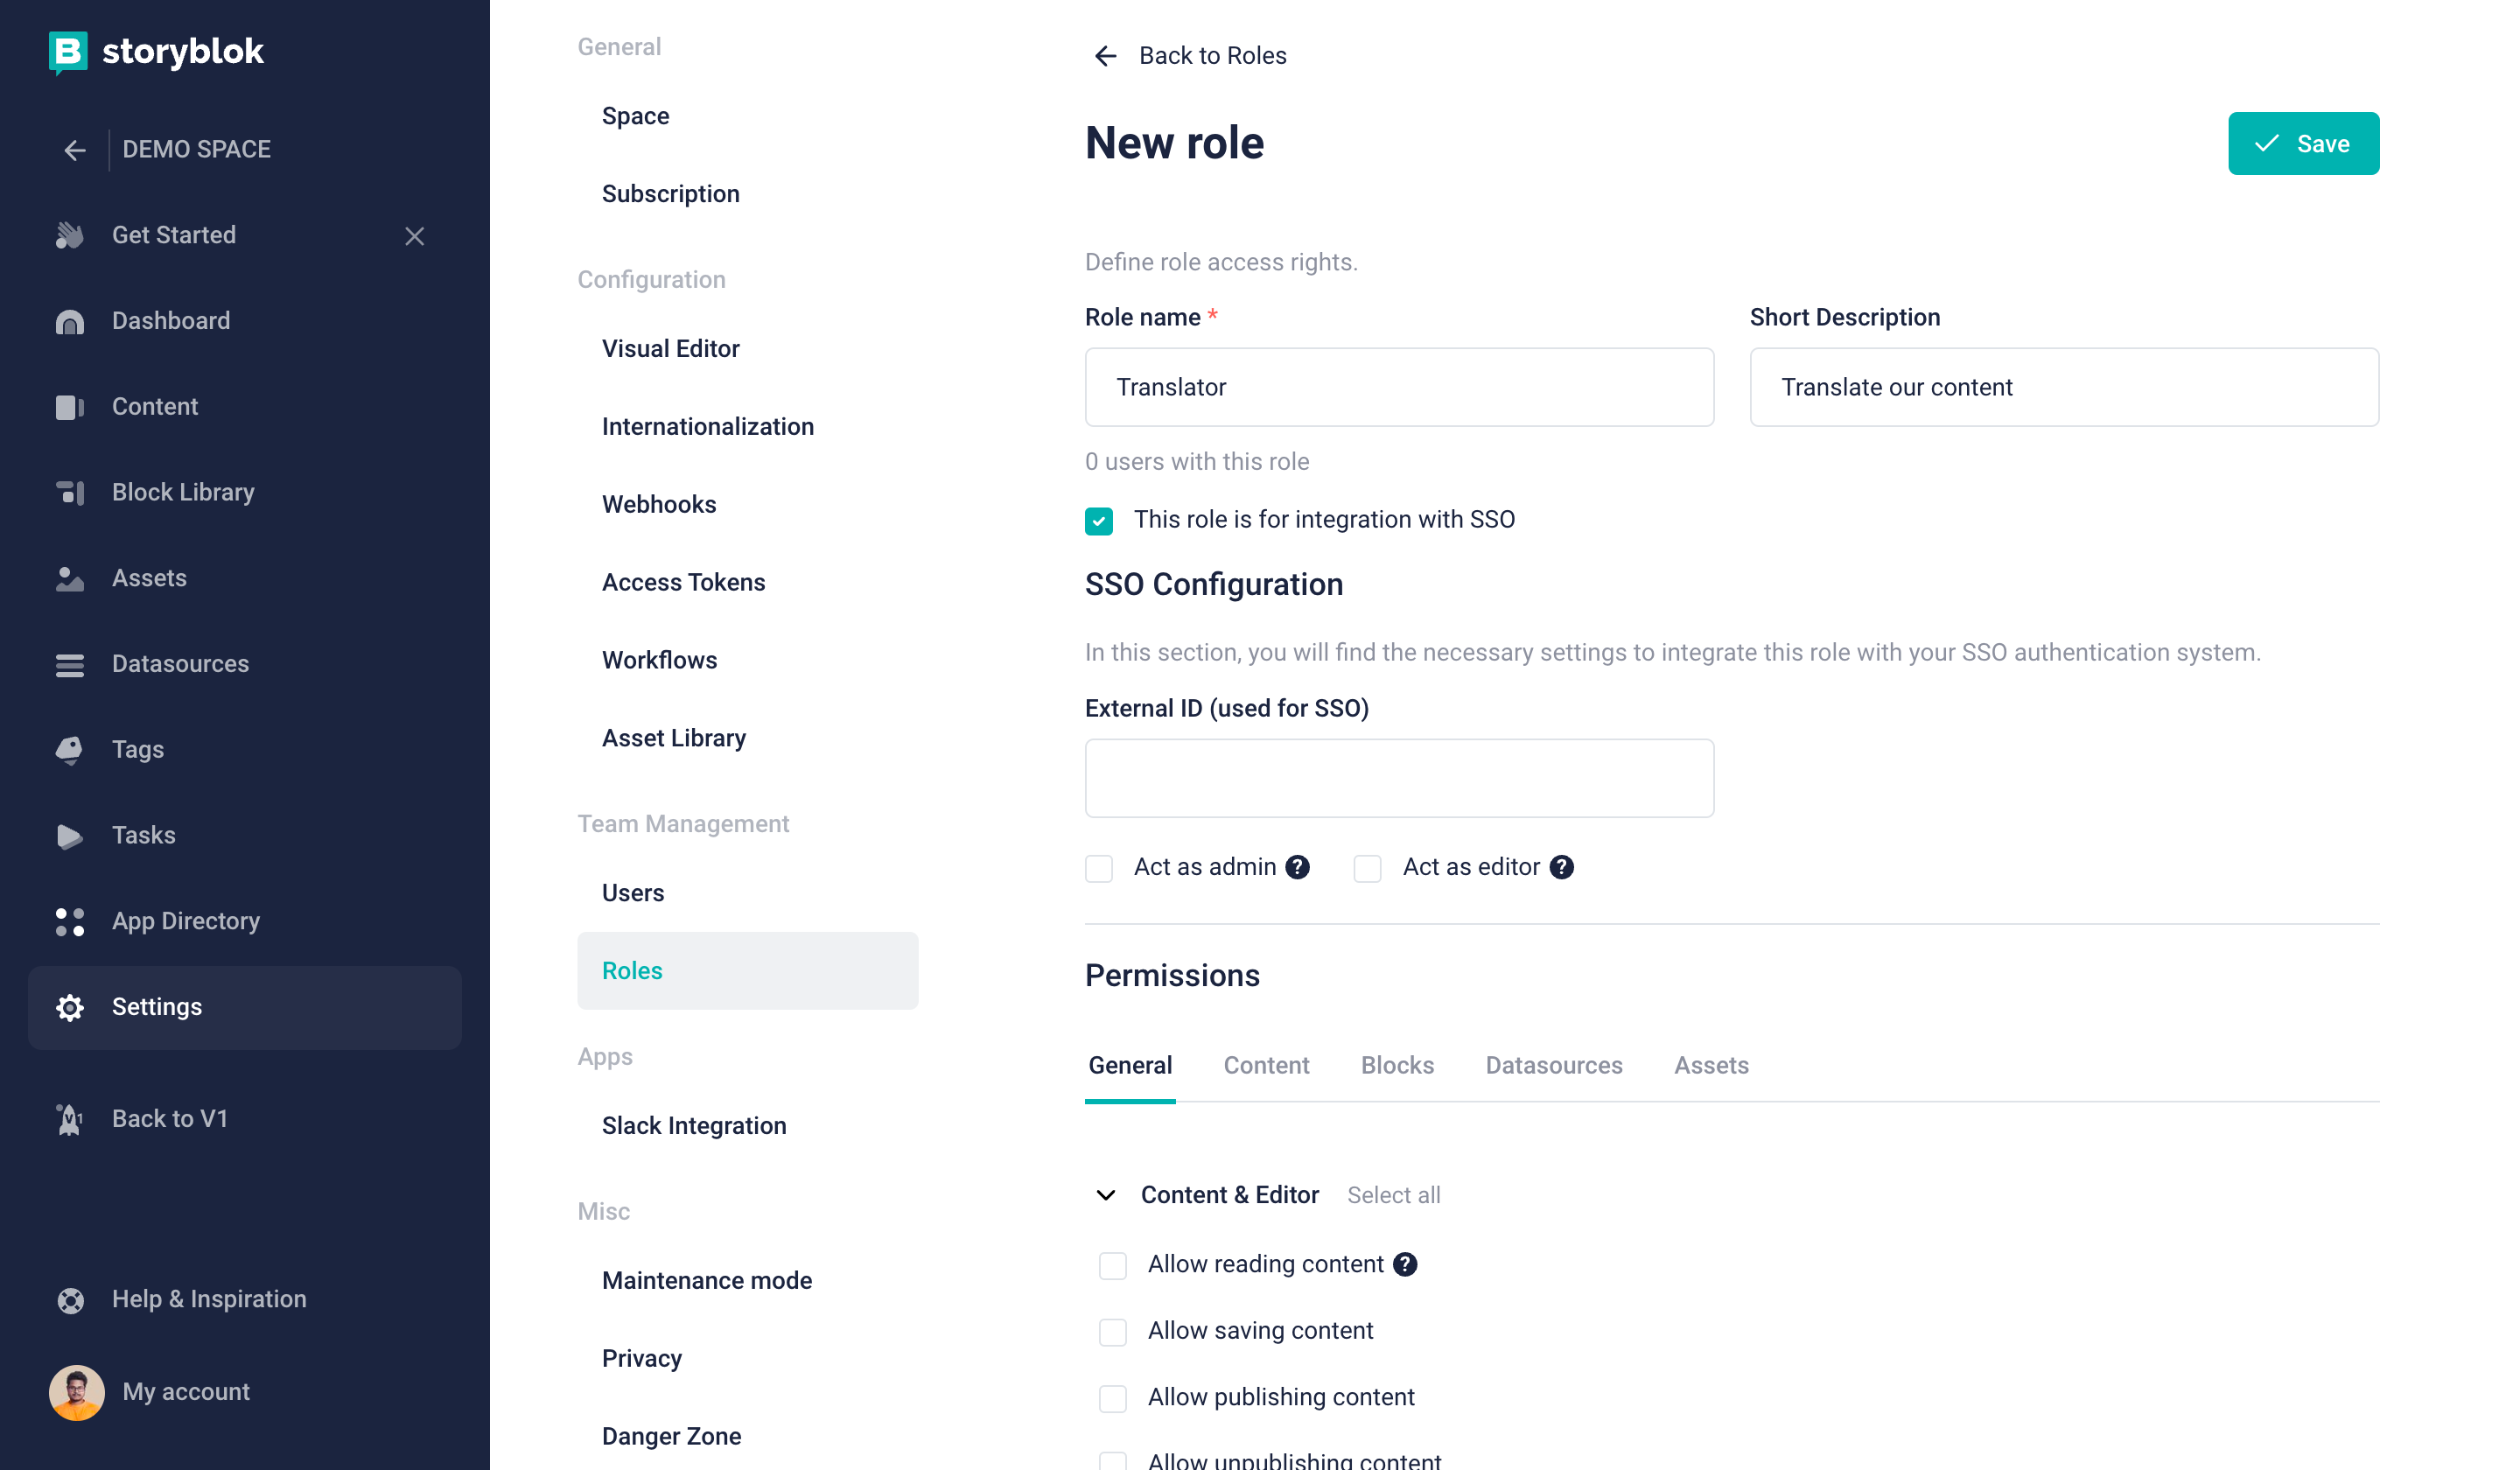The width and height of the screenshot is (2520, 1470).
Task: Click the Back to Roles arrow icon
Action: coord(1105,56)
